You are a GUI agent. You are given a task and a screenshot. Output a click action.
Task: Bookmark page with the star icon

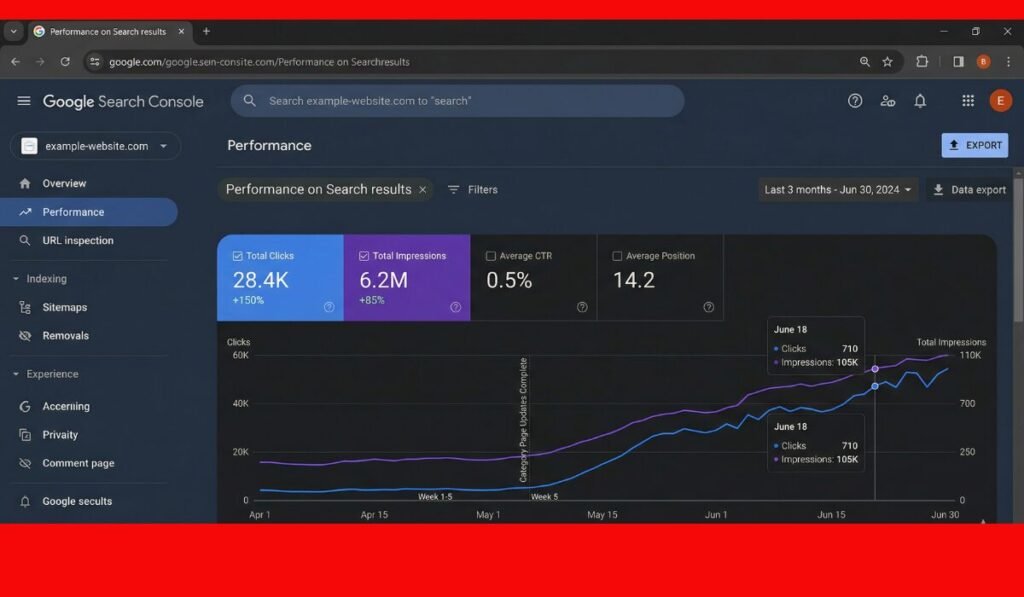[887, 62]
